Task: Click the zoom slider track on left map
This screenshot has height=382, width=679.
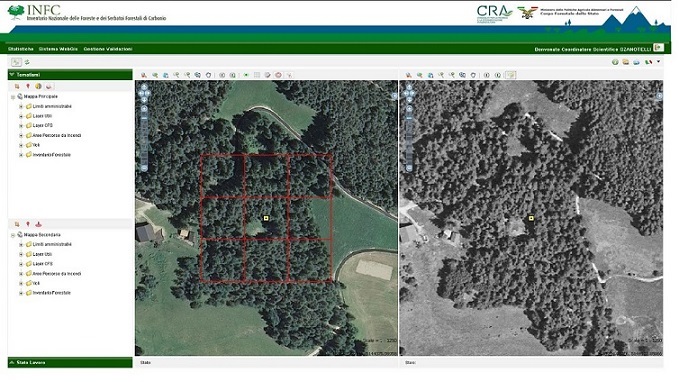Action: tap(144, 139)
